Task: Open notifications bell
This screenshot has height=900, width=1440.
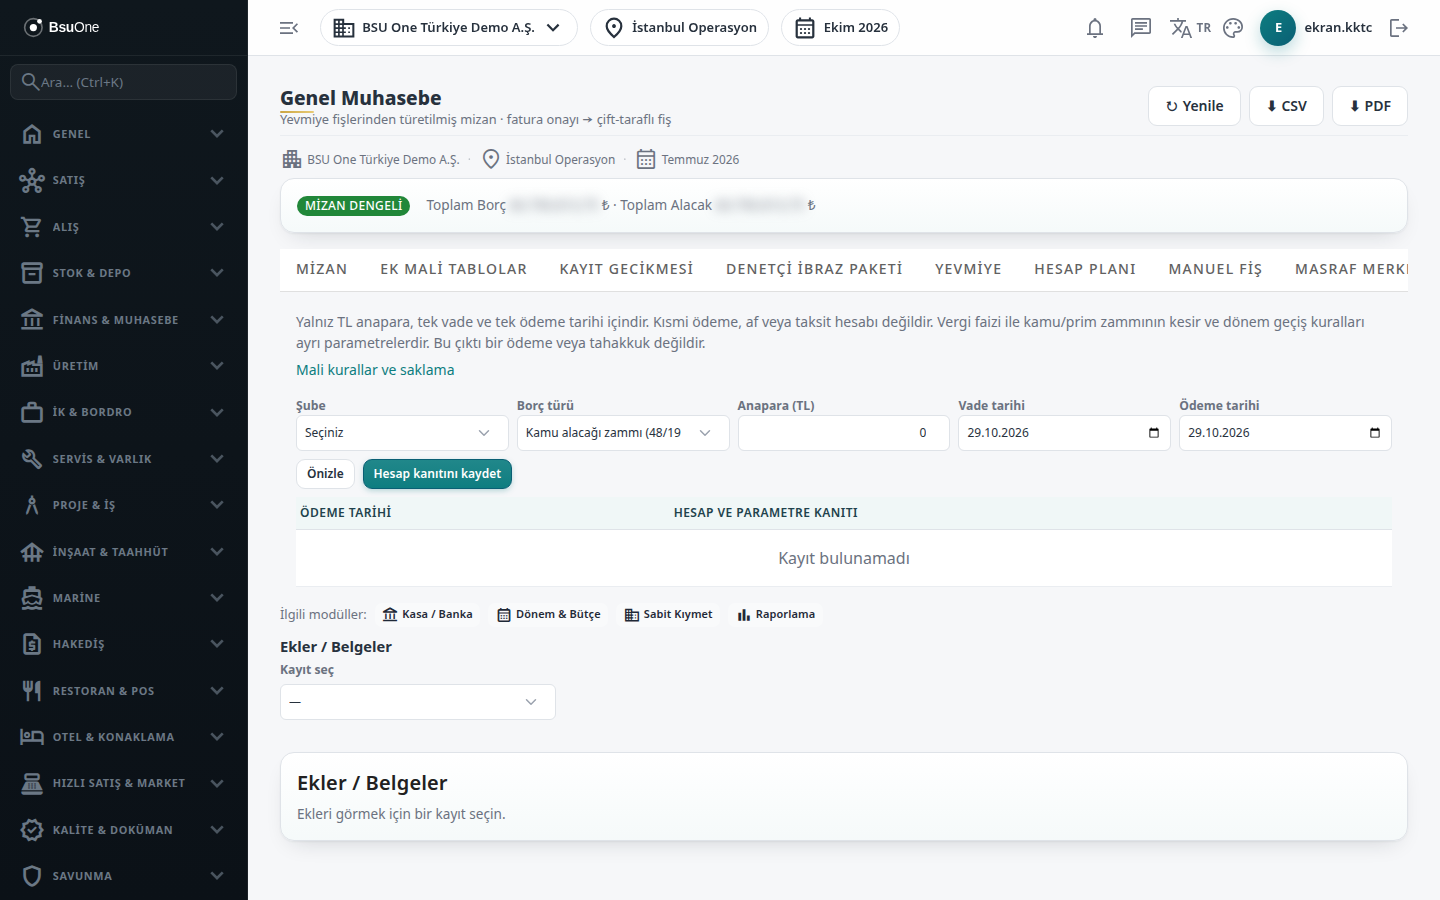Action: tap(1095, 28)
